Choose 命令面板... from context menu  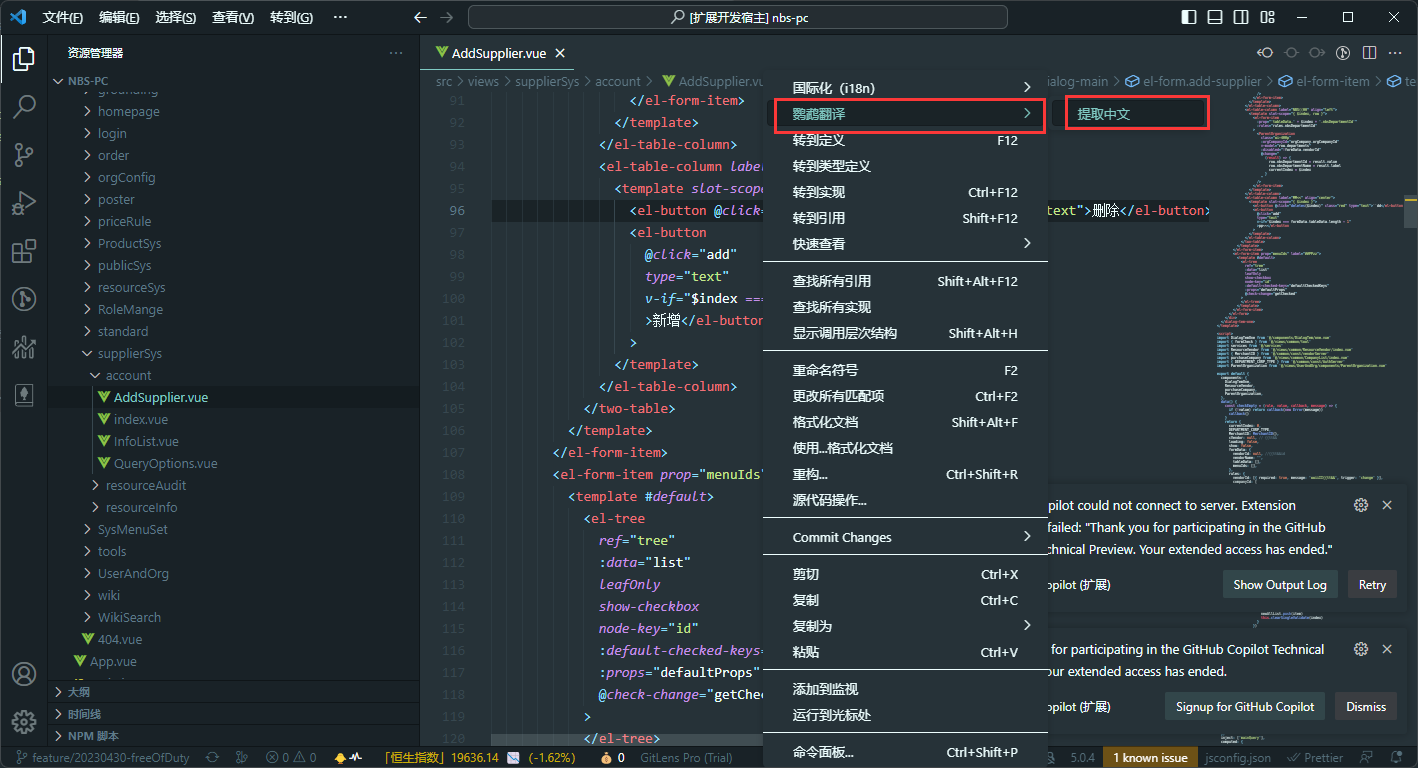(905, 752)
